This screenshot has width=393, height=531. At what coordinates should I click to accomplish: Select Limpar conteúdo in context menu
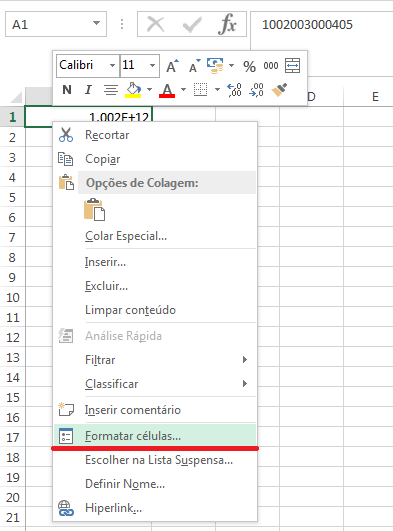pos(155,310)
